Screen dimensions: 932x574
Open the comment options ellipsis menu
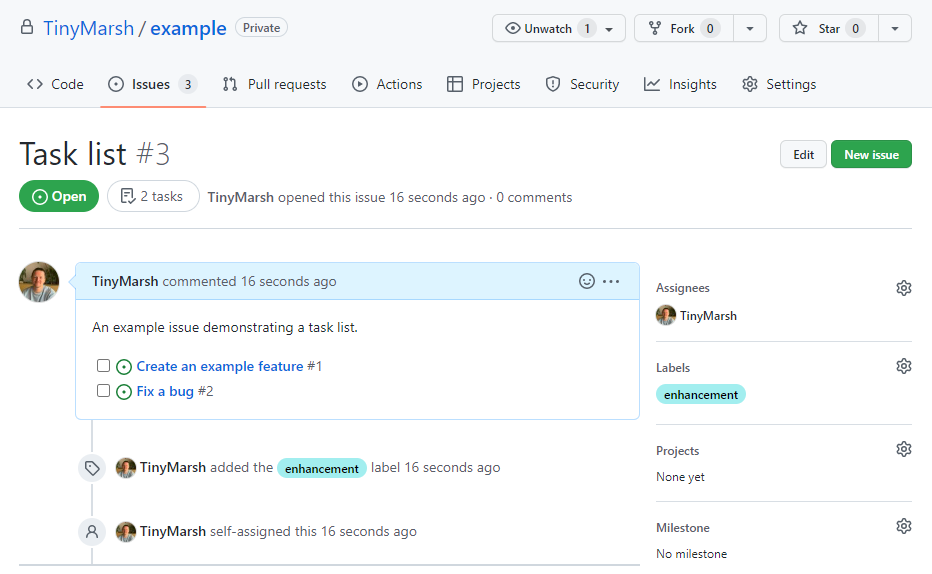tap(611, 281)
